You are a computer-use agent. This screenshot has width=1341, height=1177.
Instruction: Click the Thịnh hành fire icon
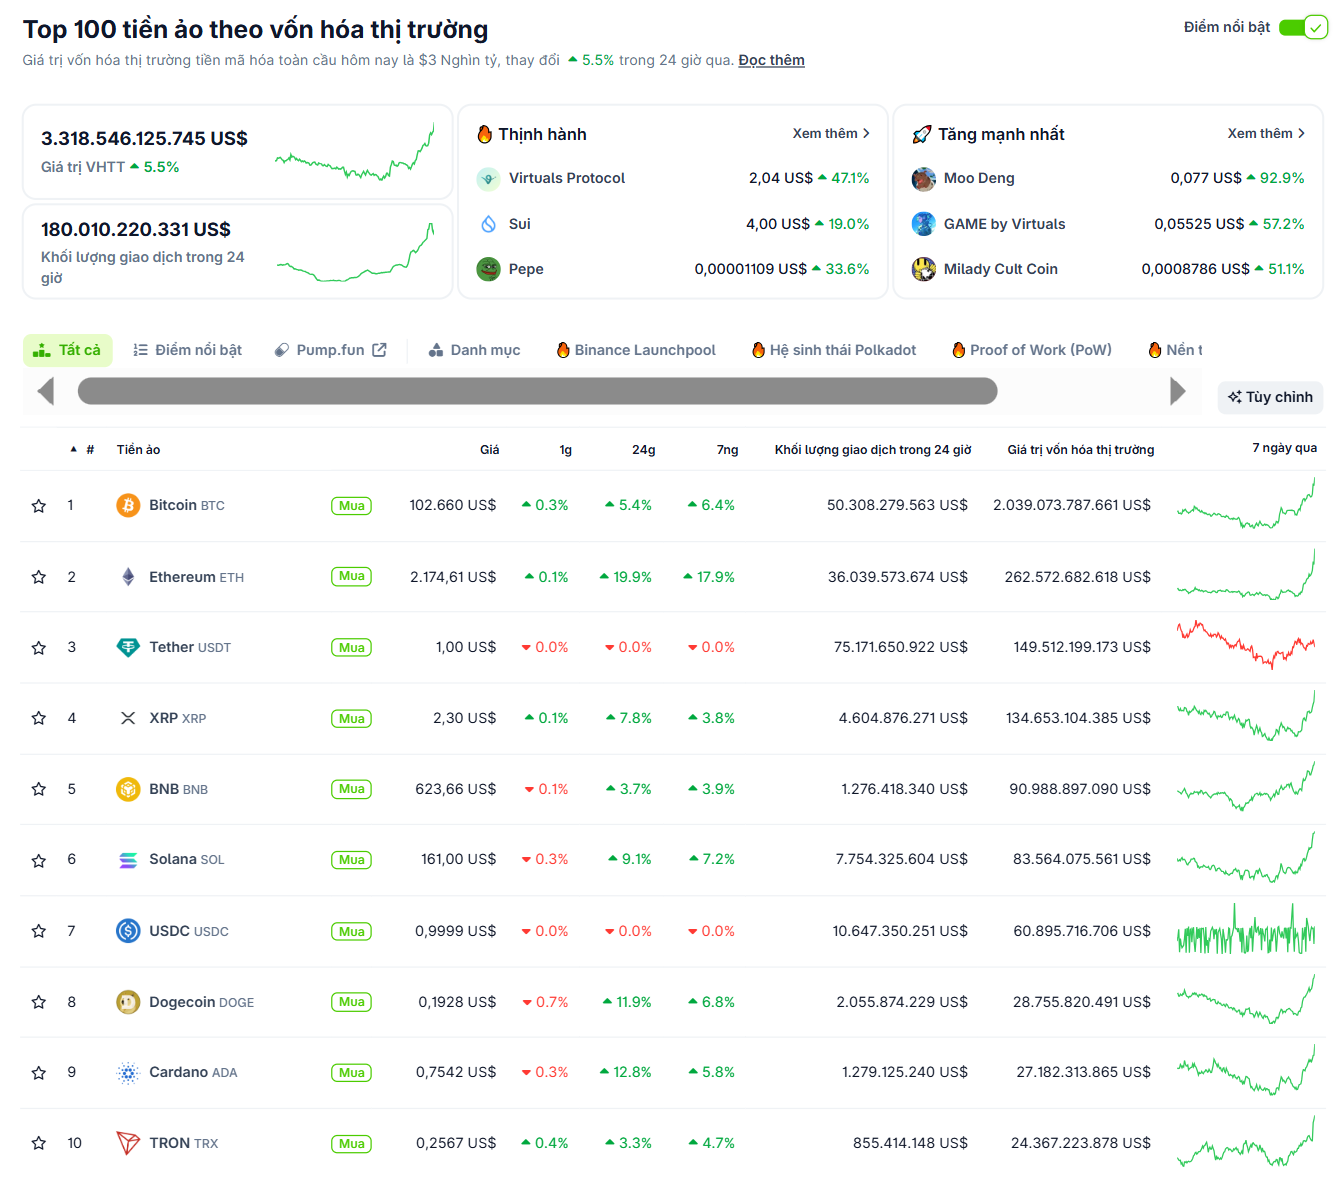coord(485,134)
